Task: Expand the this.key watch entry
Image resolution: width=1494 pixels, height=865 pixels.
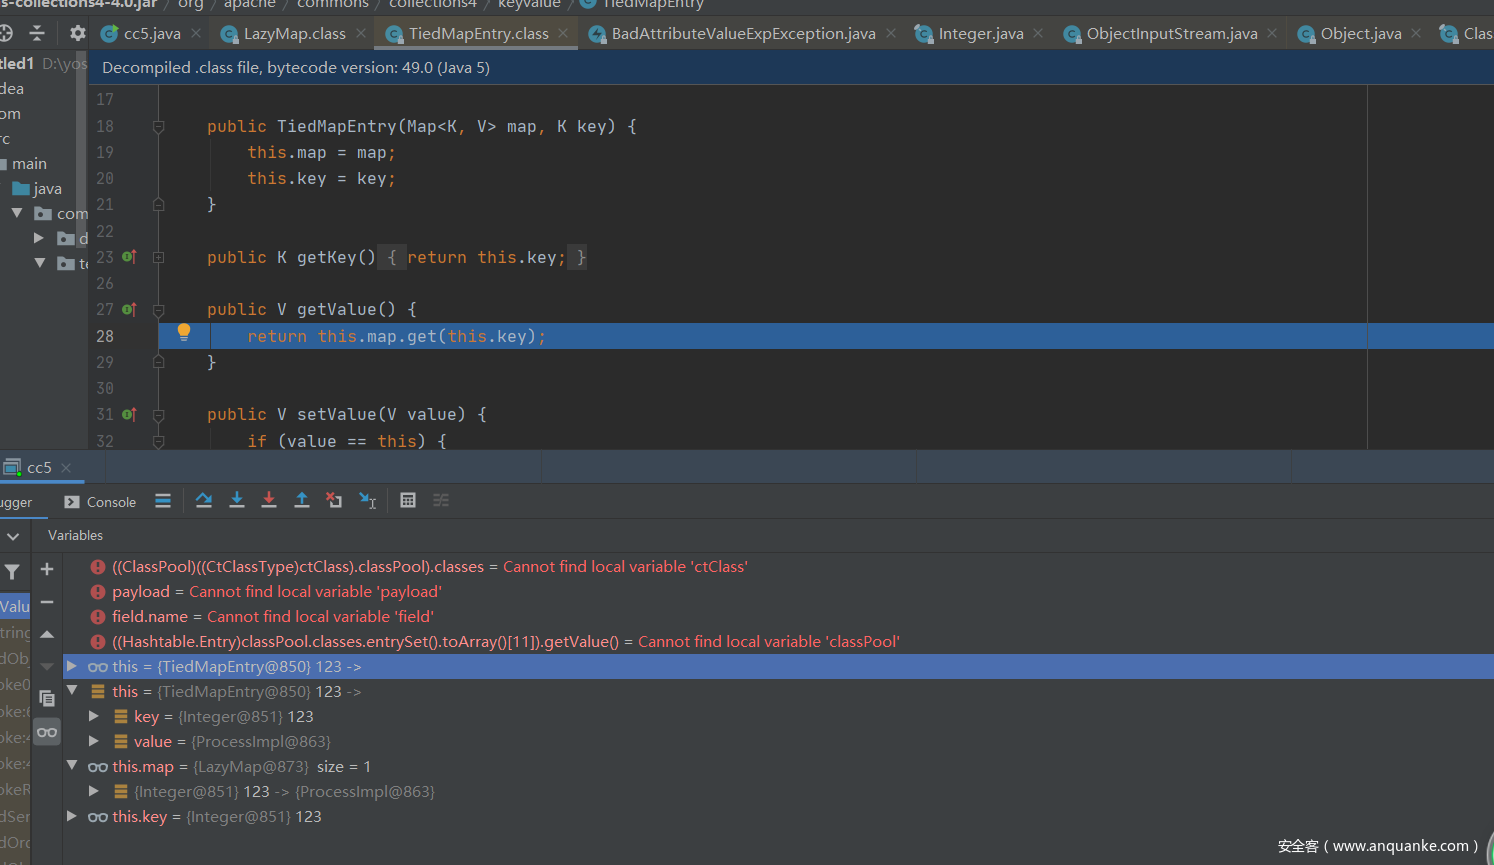Action: [72, 816]
